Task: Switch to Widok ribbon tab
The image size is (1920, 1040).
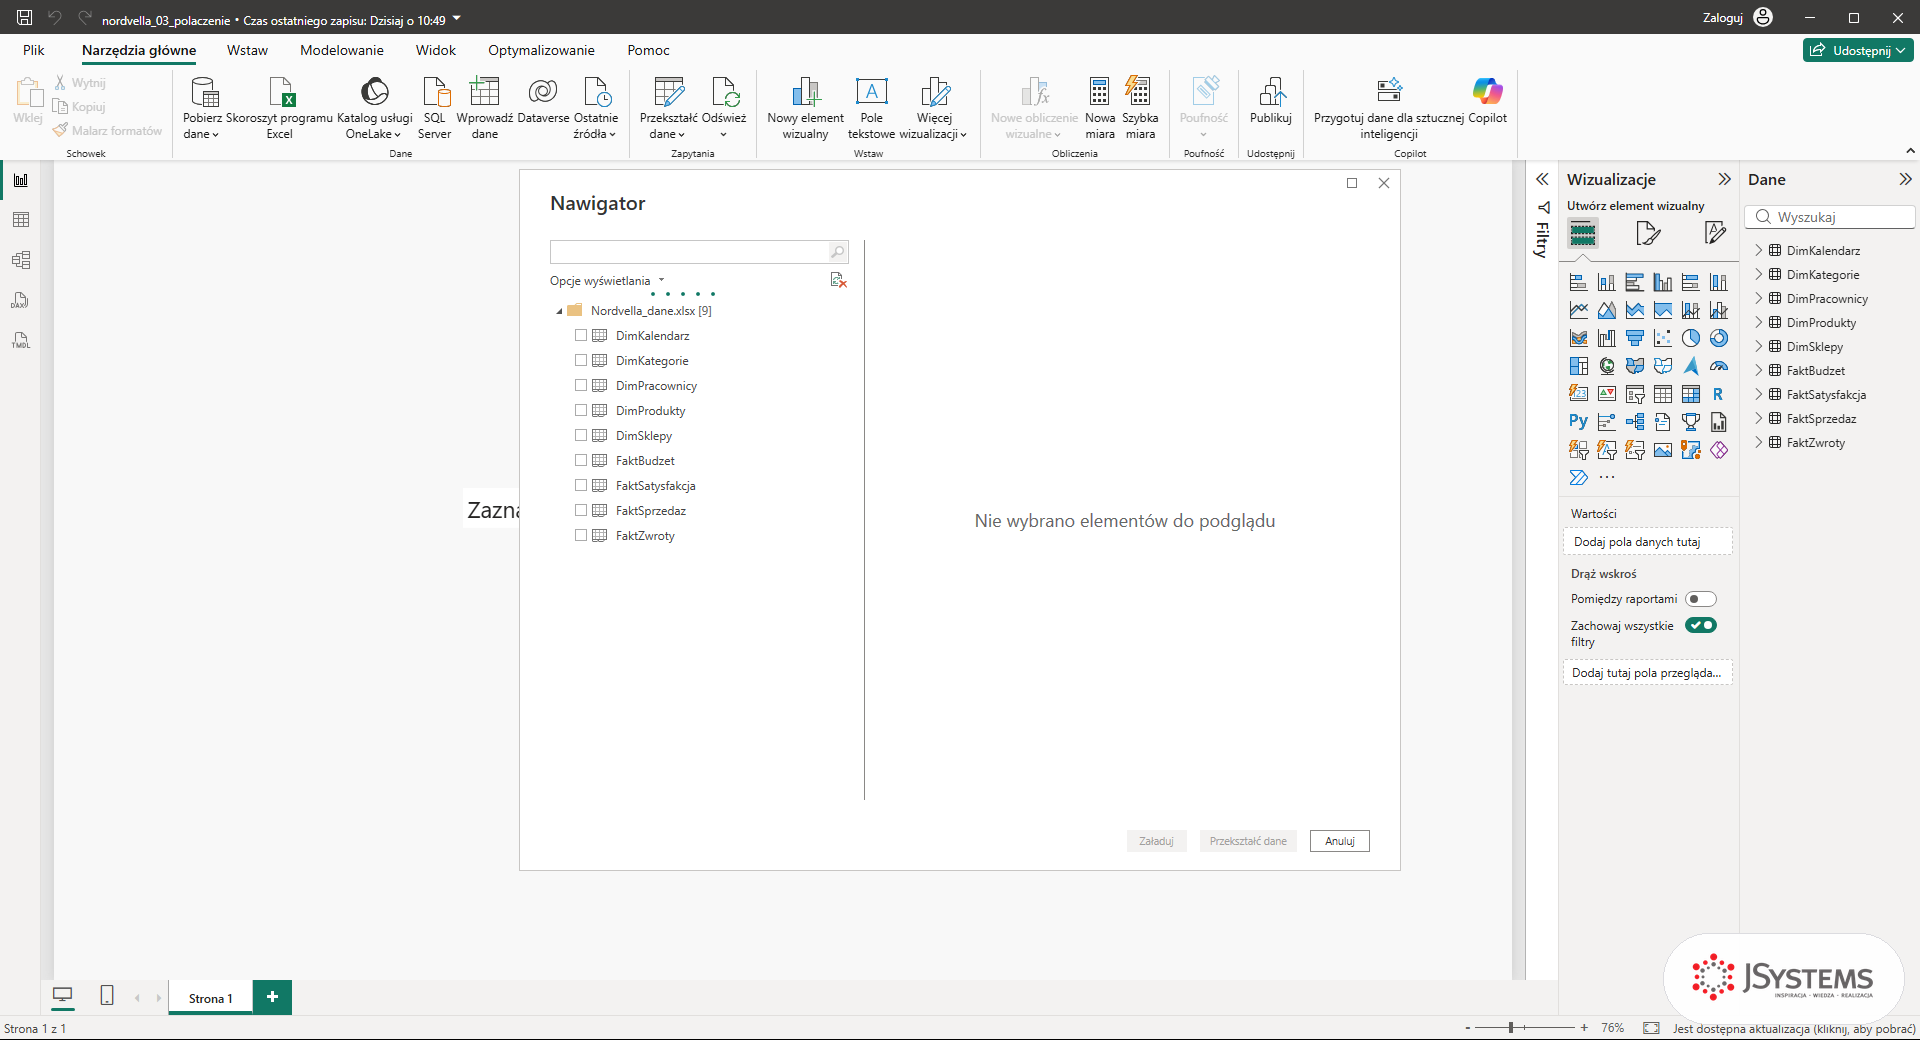Action: point(436,50)
